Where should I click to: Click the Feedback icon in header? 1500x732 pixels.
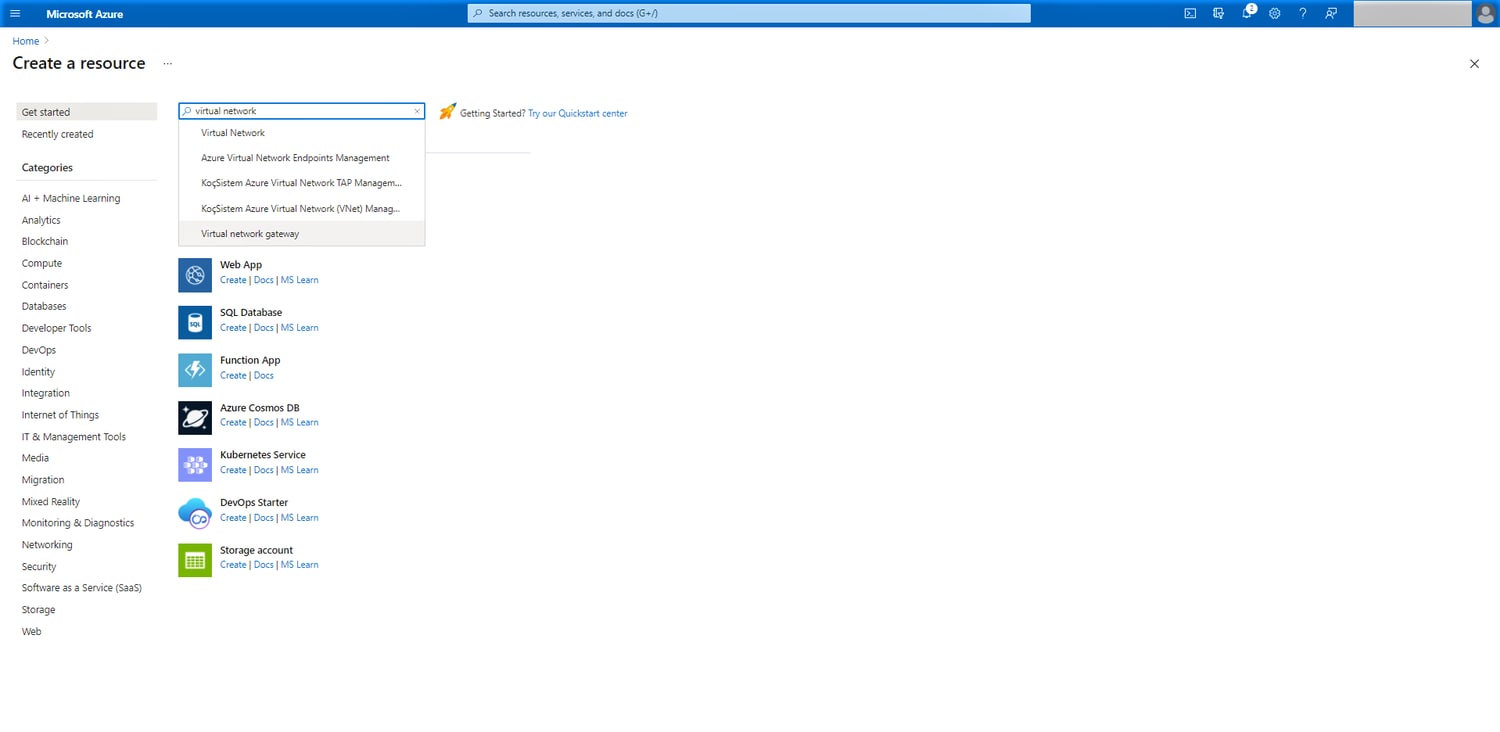(x=1331, y=13)
